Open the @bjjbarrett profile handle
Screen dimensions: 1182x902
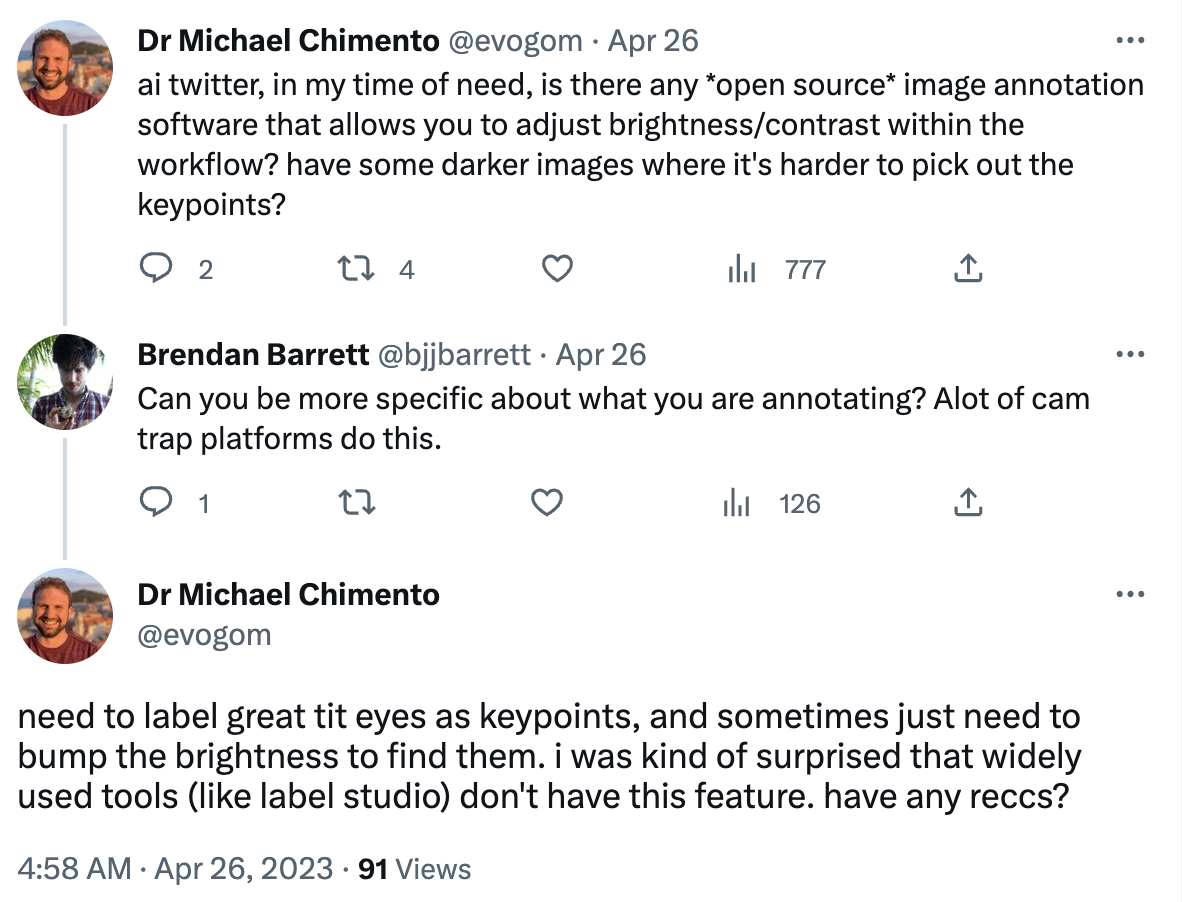coord(451,354)
